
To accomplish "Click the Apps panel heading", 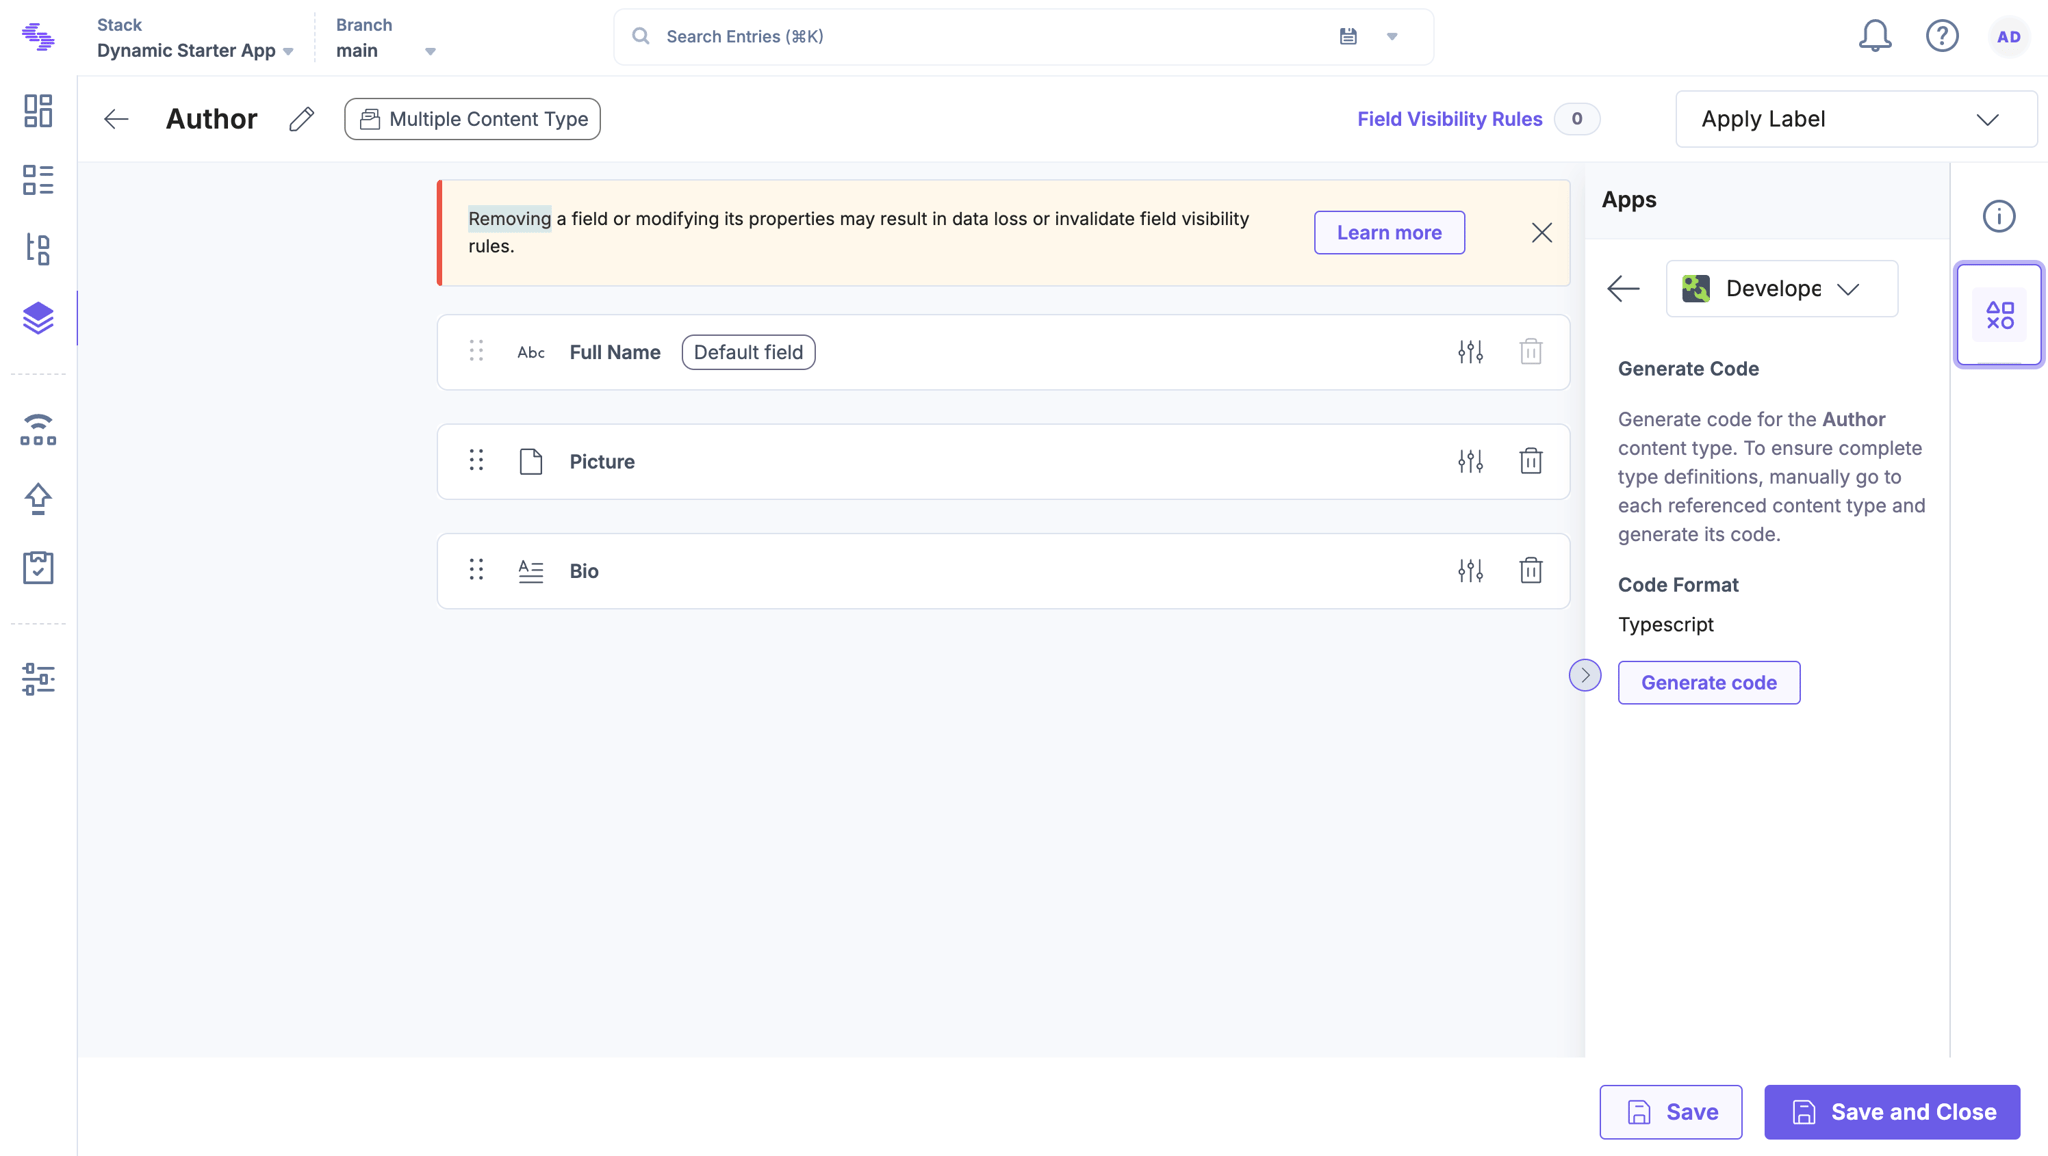I will (x=1629, y=200).
